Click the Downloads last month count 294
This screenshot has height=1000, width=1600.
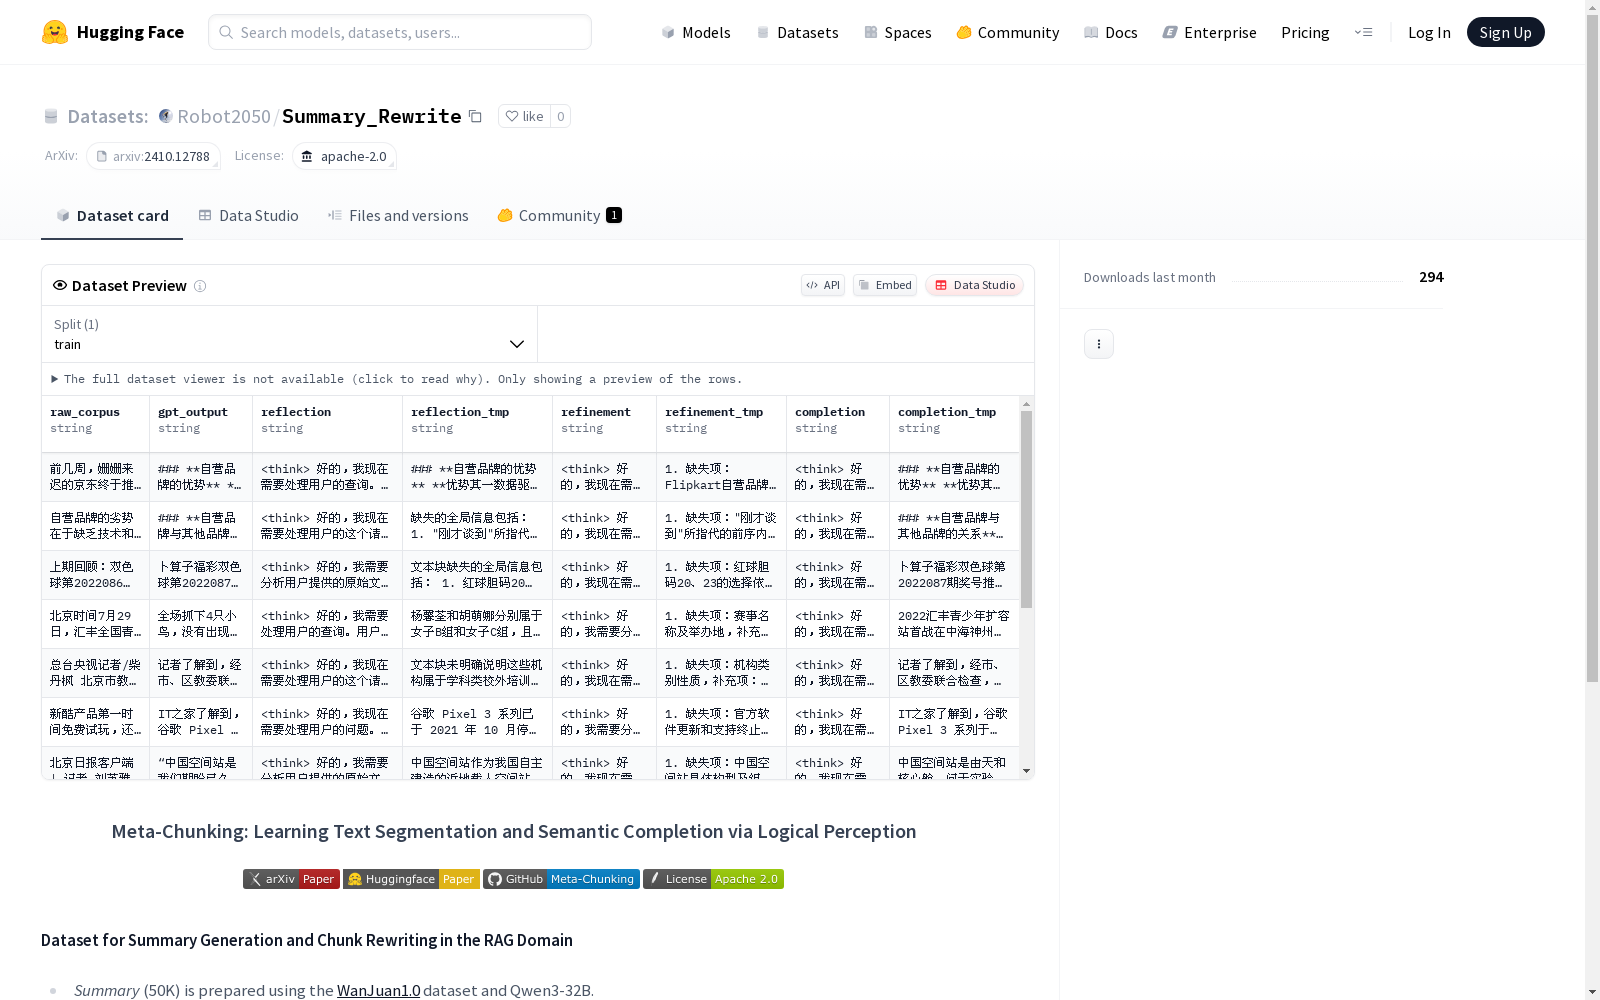click(x=1431, y=277)
